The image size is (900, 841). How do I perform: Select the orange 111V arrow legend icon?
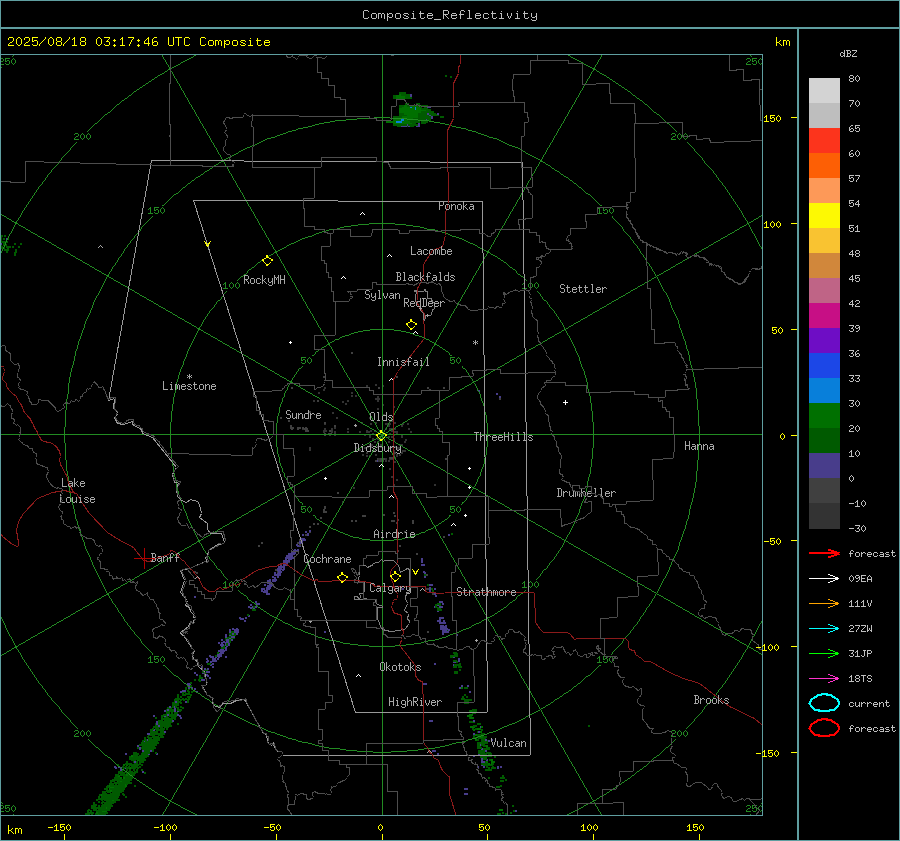coord(824,603)
